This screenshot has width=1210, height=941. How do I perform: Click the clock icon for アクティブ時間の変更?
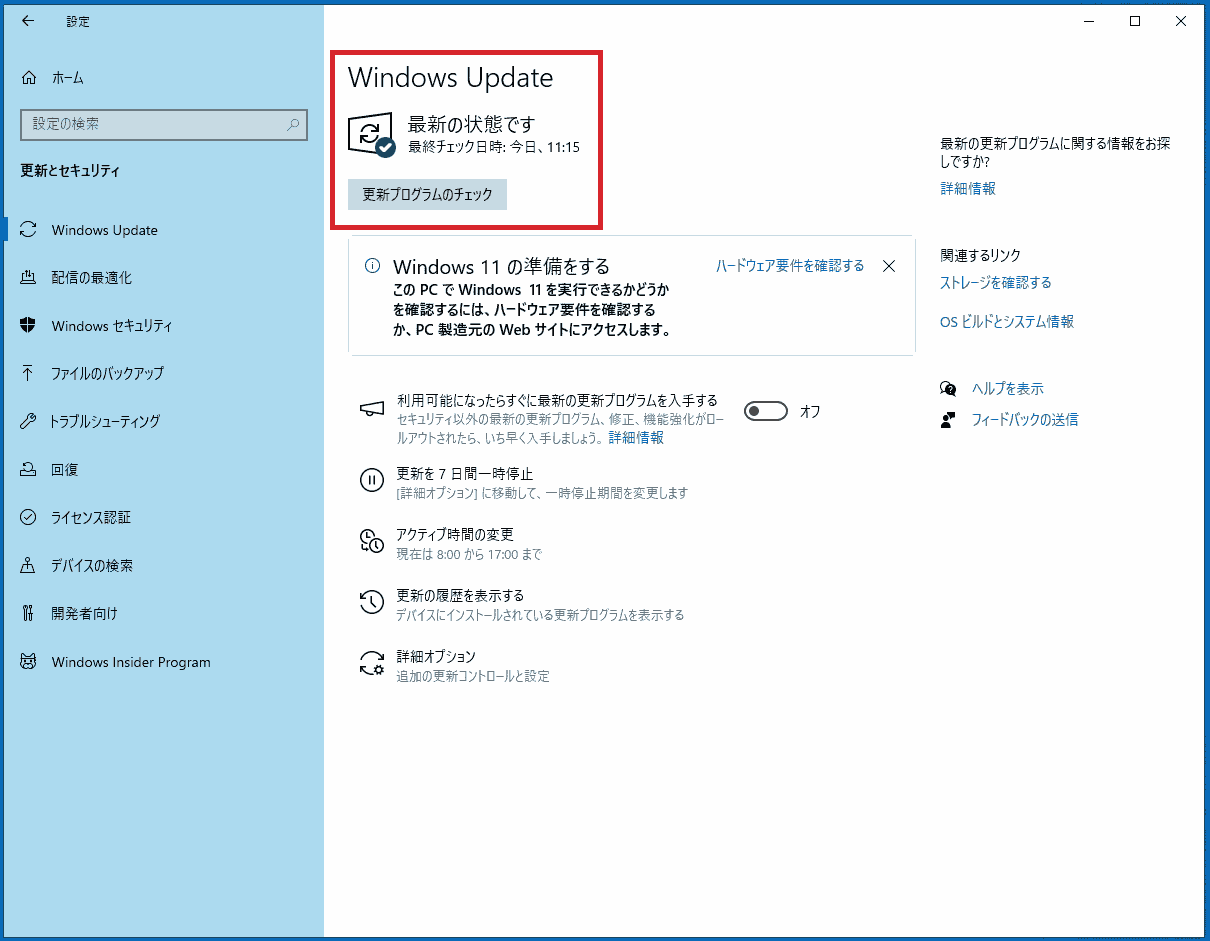pos(372,541)
